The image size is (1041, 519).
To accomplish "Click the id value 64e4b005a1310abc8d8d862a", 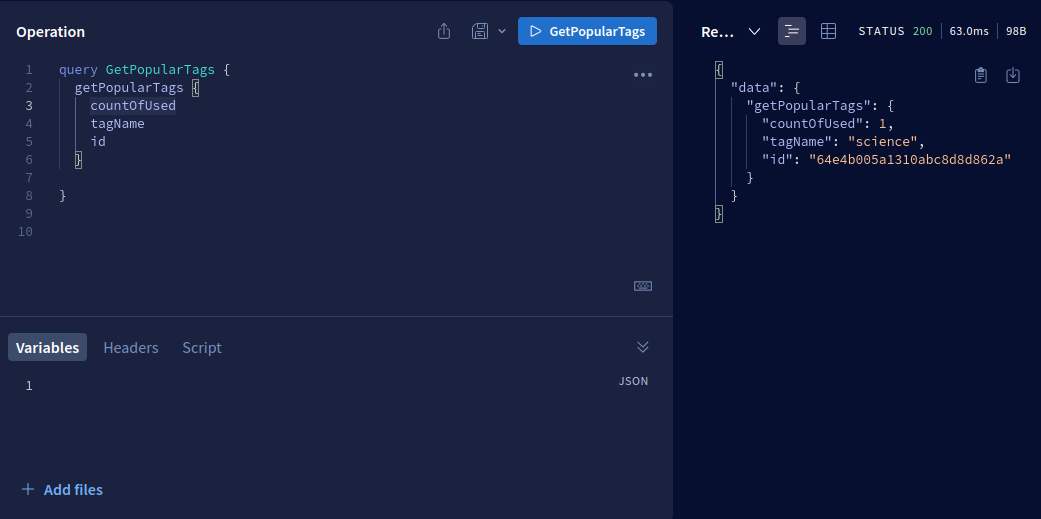I will pos(910,159).
